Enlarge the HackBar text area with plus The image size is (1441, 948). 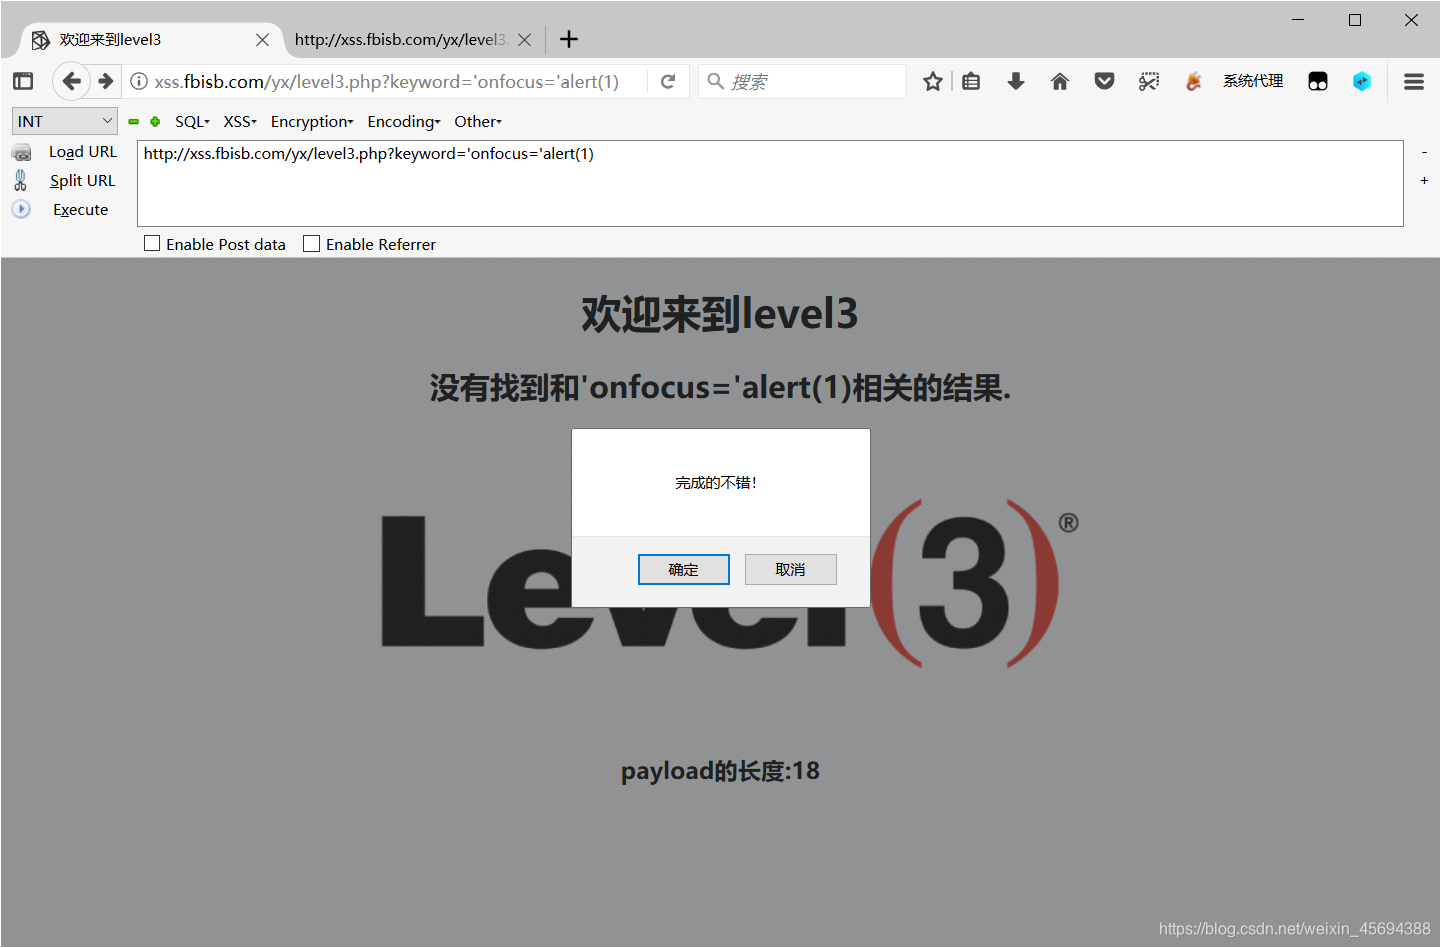pos(1424,181)
